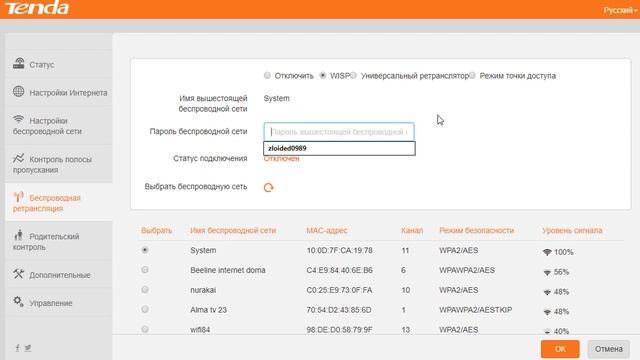Click signal icon for Alma tv 23
This screenshot has height=360, width=640.
click(547, 312)
